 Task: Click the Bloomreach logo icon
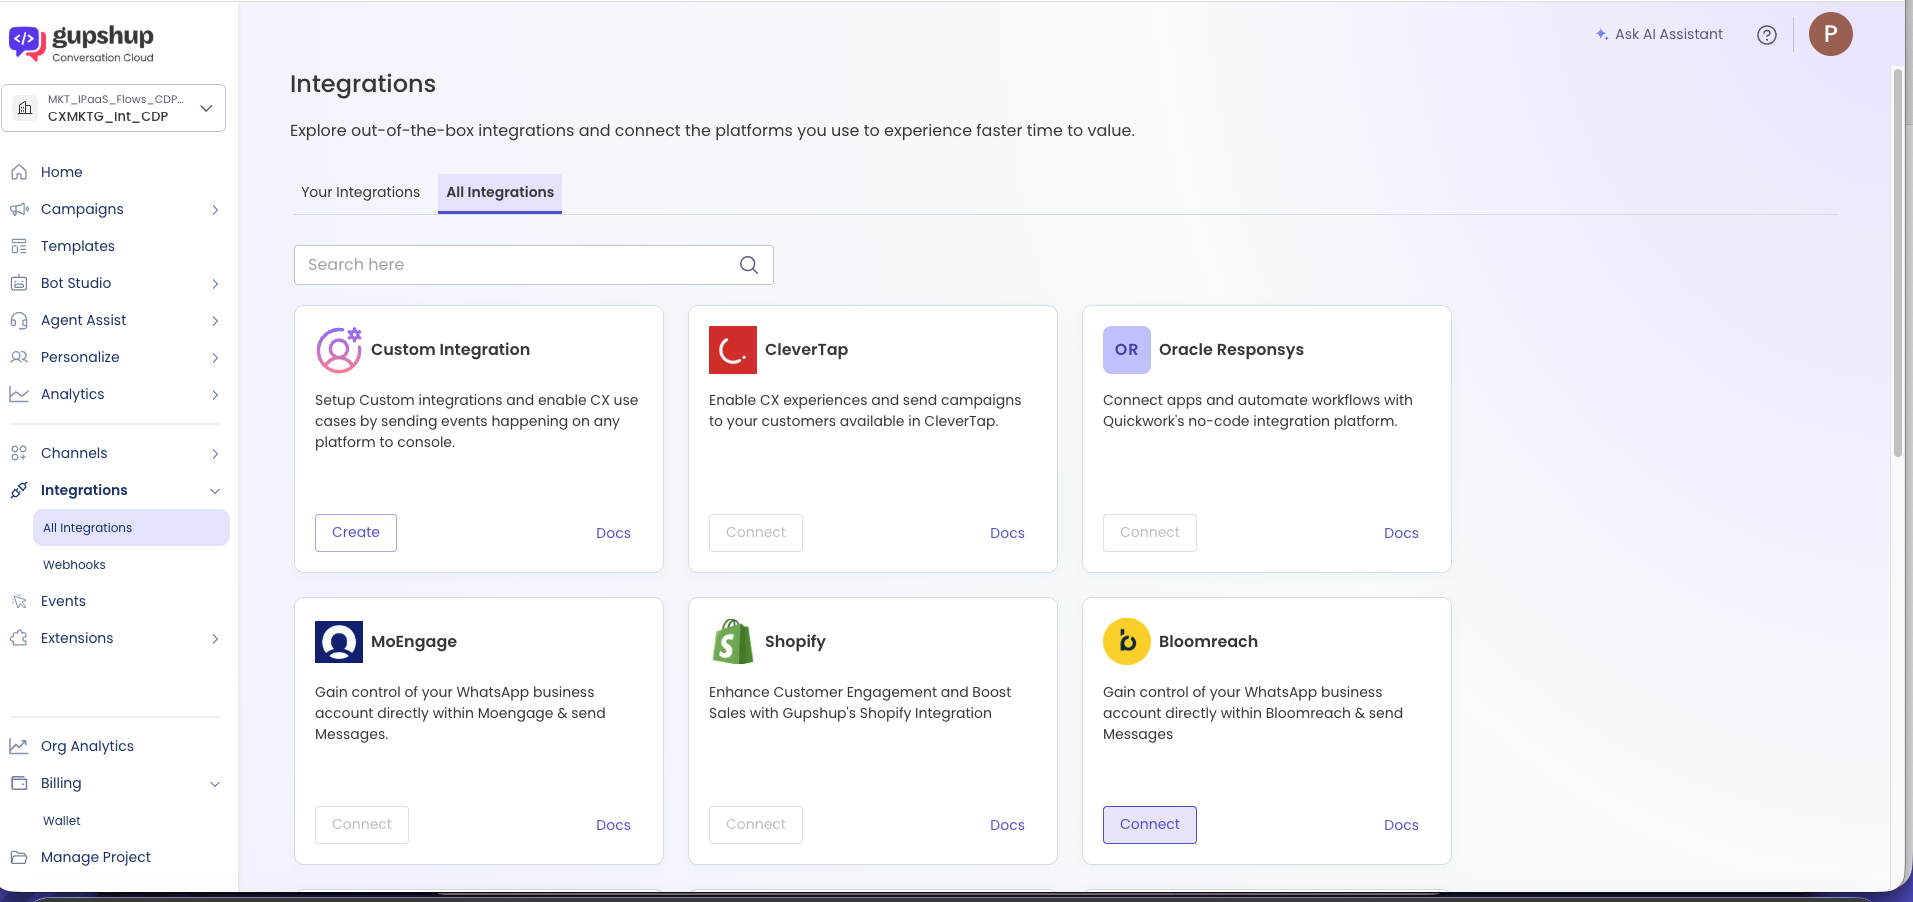(1127, 641)
